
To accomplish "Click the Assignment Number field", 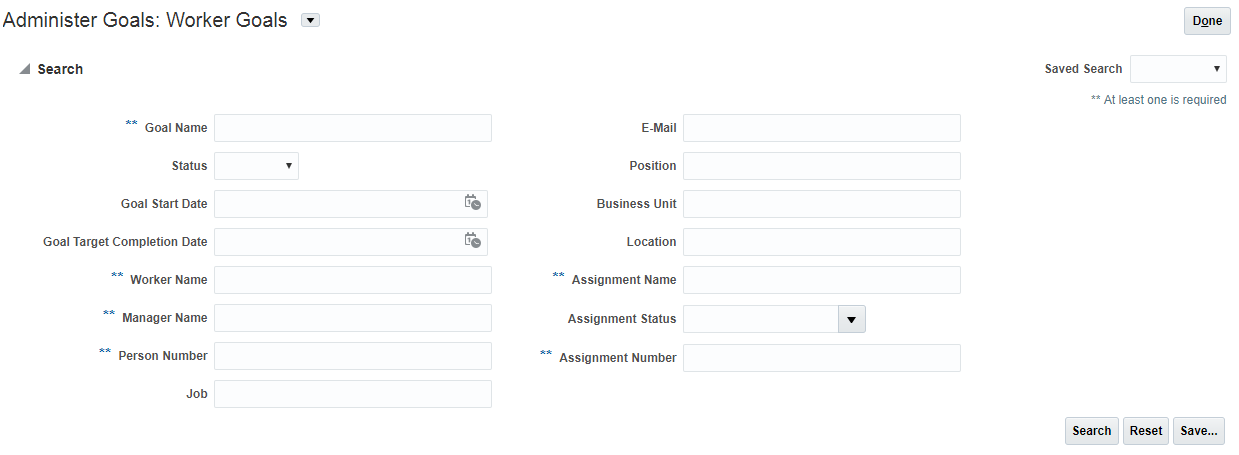I will tap(821, 358).
